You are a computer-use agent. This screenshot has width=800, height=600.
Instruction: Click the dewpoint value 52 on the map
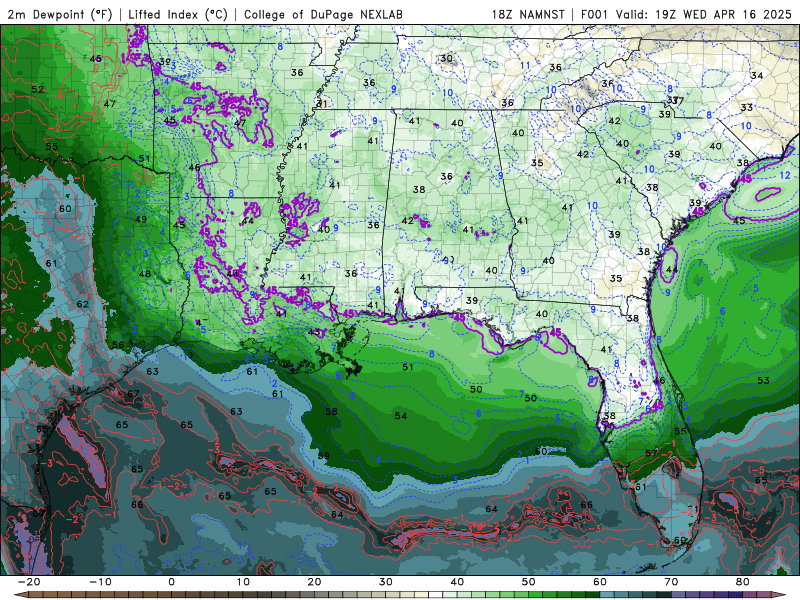pyautogui.click(x=38, y=89)
